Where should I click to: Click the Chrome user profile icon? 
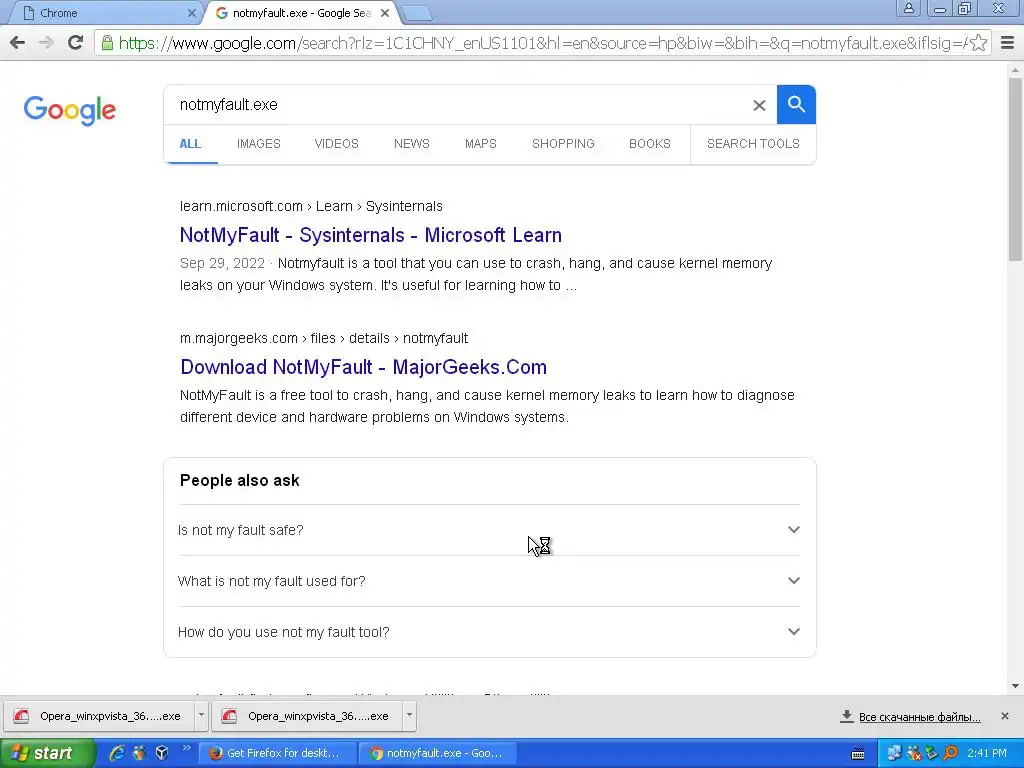click(908, 8)
